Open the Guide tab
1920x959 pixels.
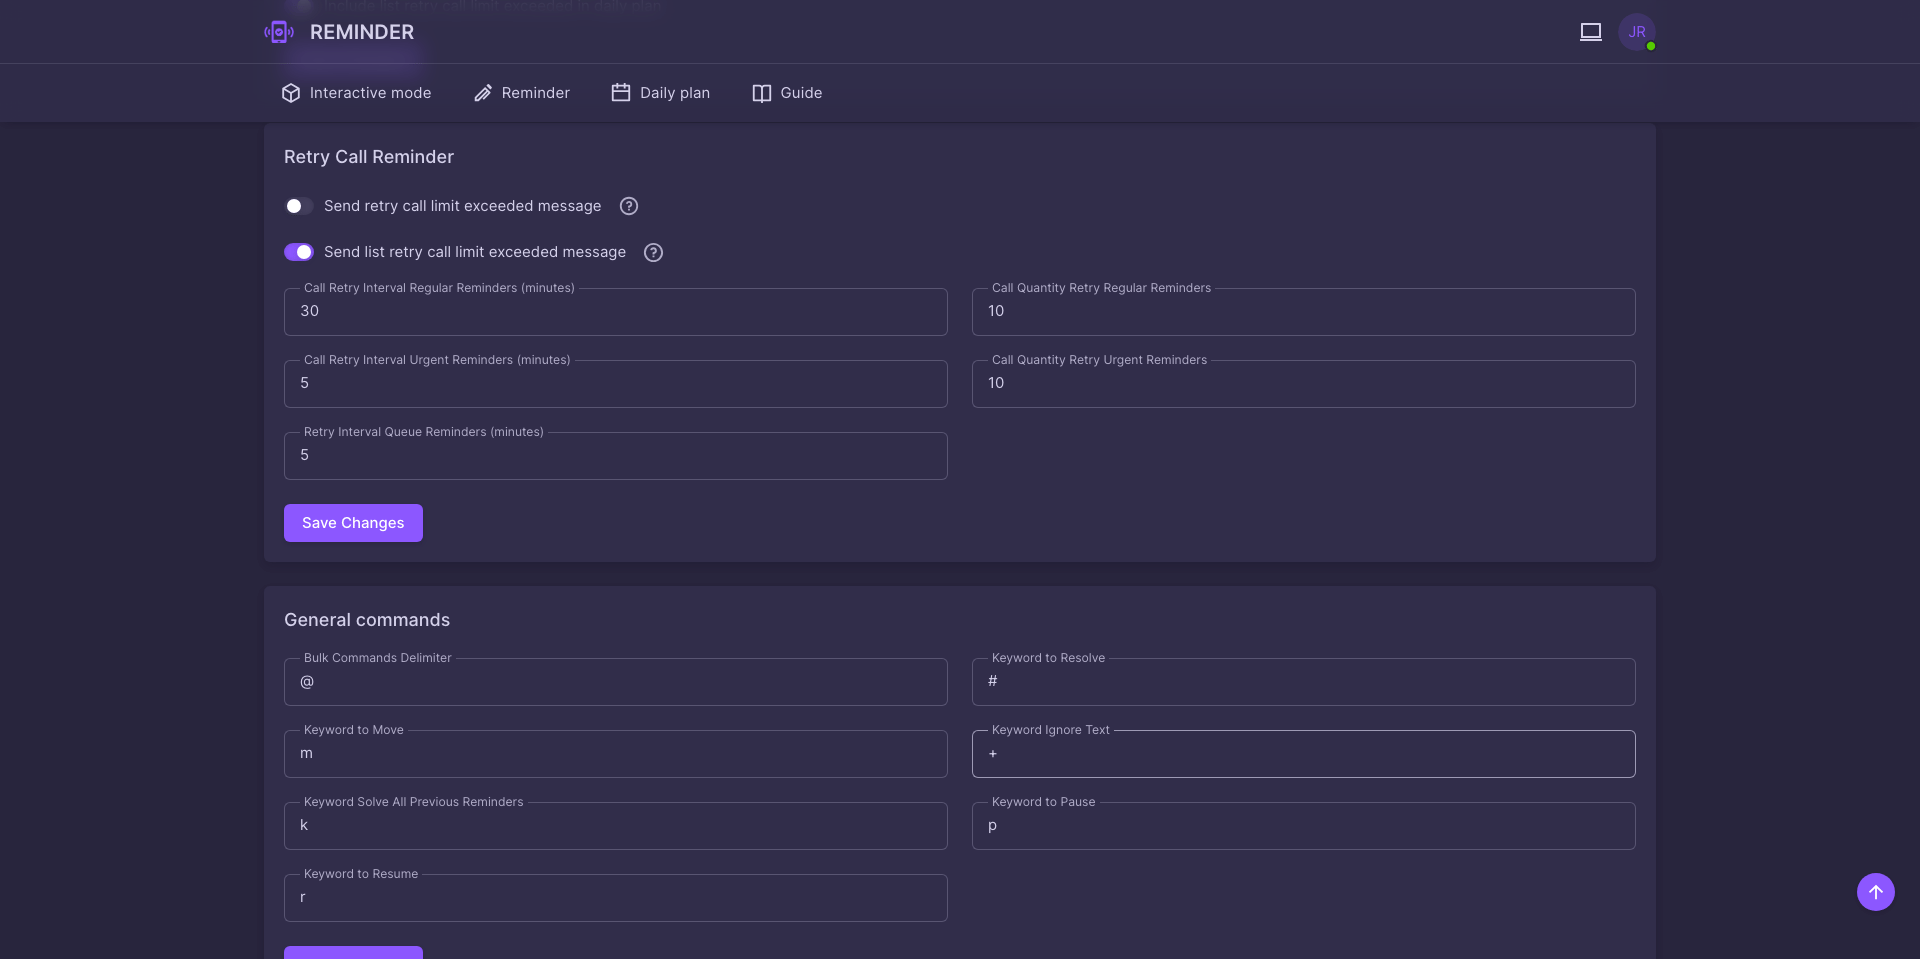coord(787,93)
